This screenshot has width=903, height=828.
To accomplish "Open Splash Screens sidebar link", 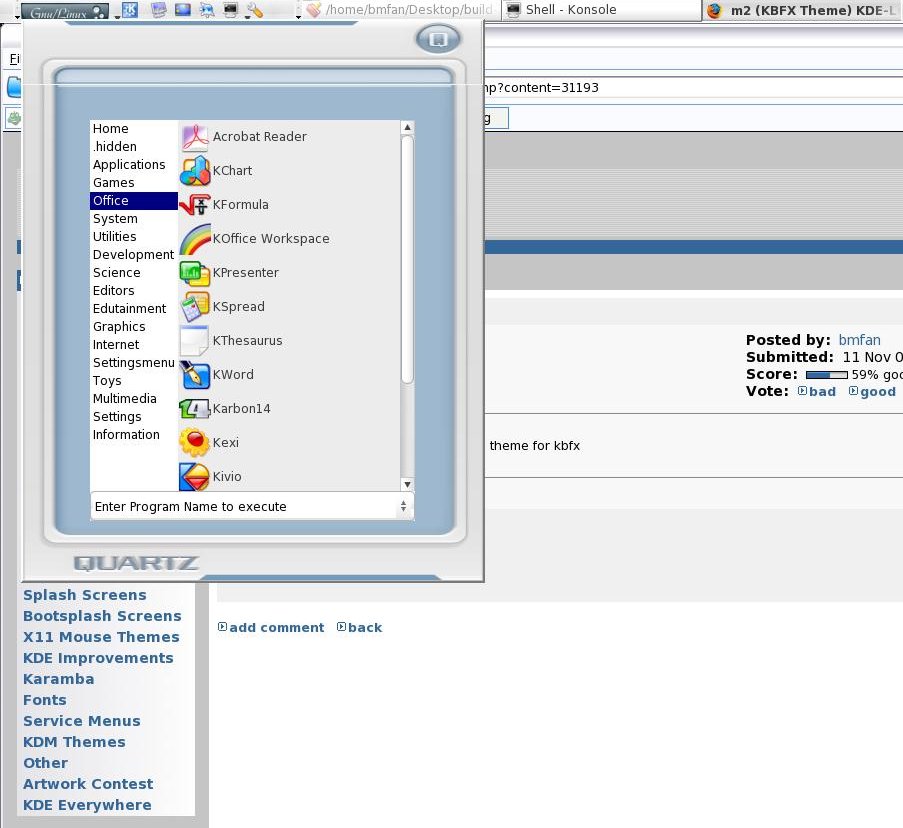I will [85, 595].
